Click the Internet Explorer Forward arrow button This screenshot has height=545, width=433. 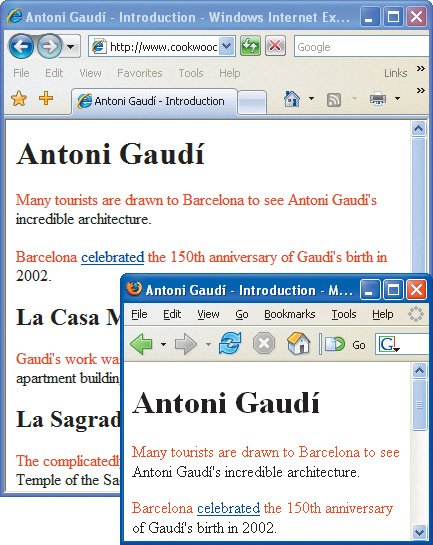(x=49, y=46)
